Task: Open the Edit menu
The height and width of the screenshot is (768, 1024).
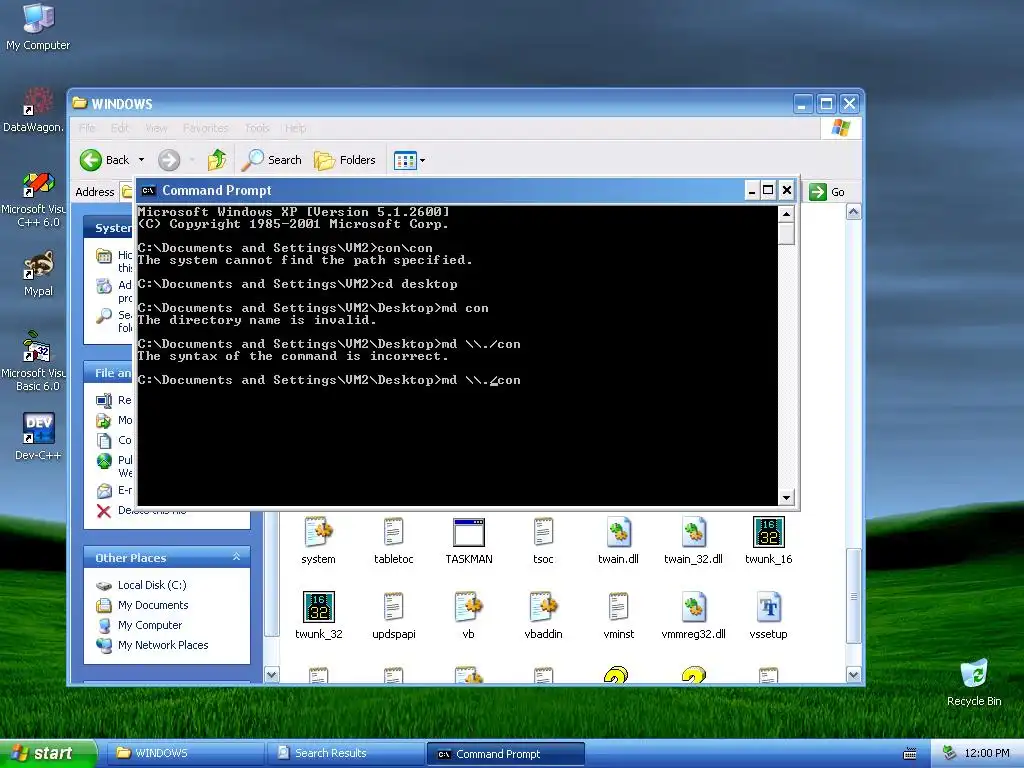Action: point(120,128)
